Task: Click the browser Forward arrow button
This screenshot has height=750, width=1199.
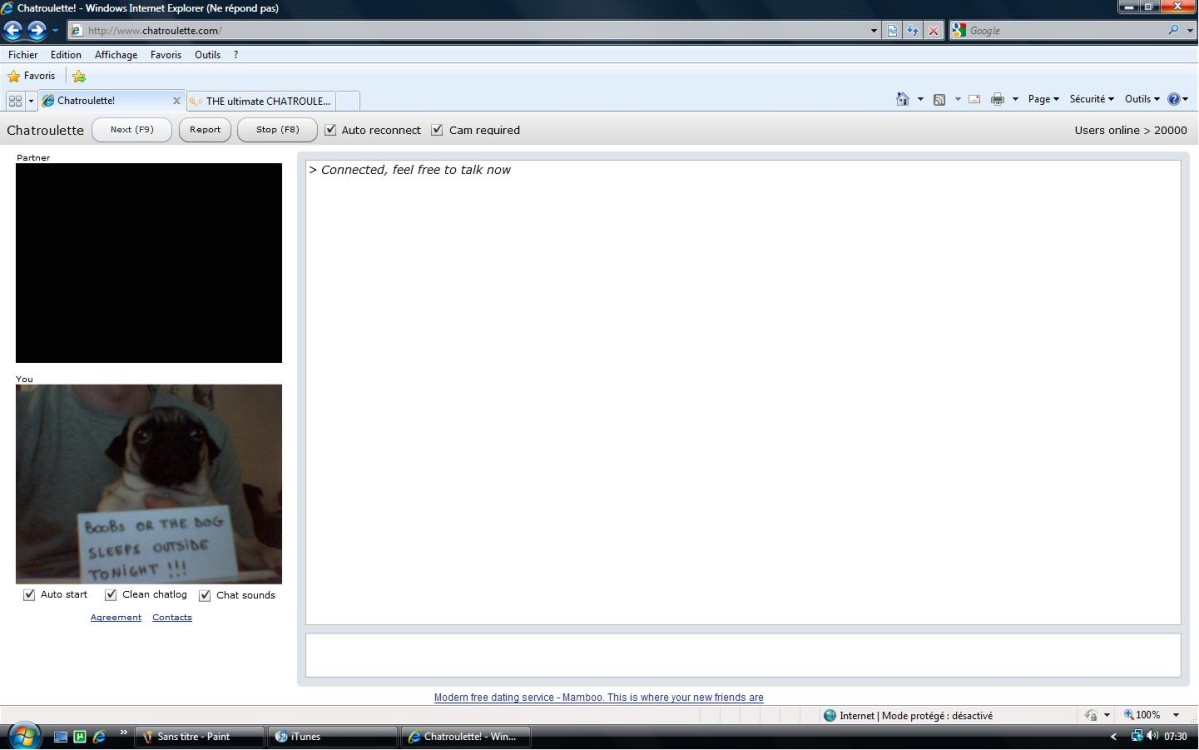Action: click(x=37, y=31)
